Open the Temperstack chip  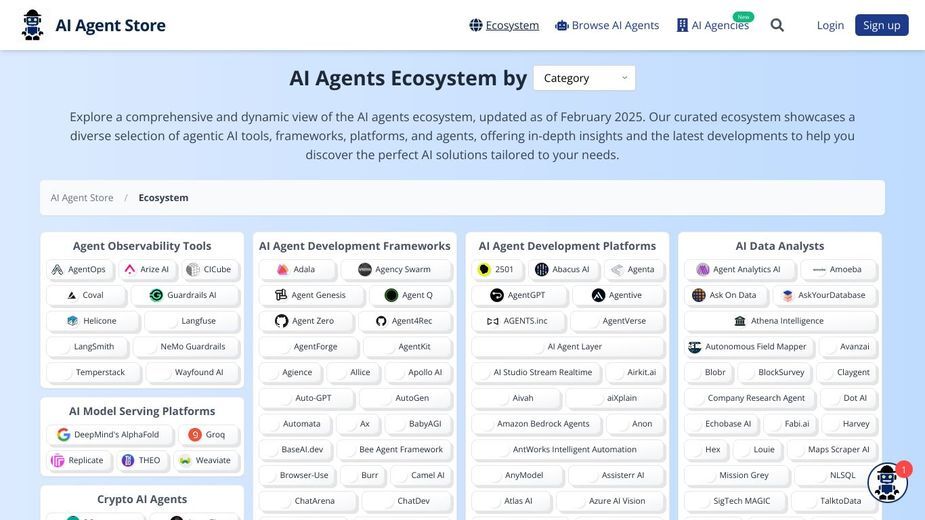point(94,372)
